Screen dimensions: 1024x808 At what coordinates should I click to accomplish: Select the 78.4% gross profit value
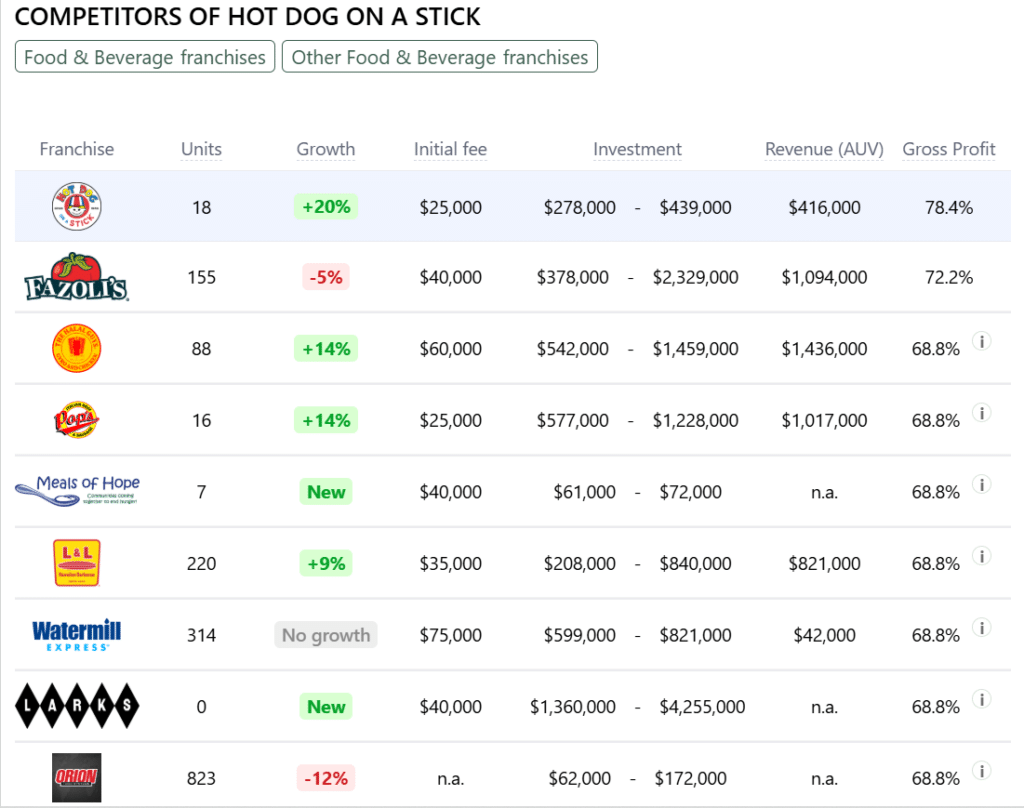949,208
